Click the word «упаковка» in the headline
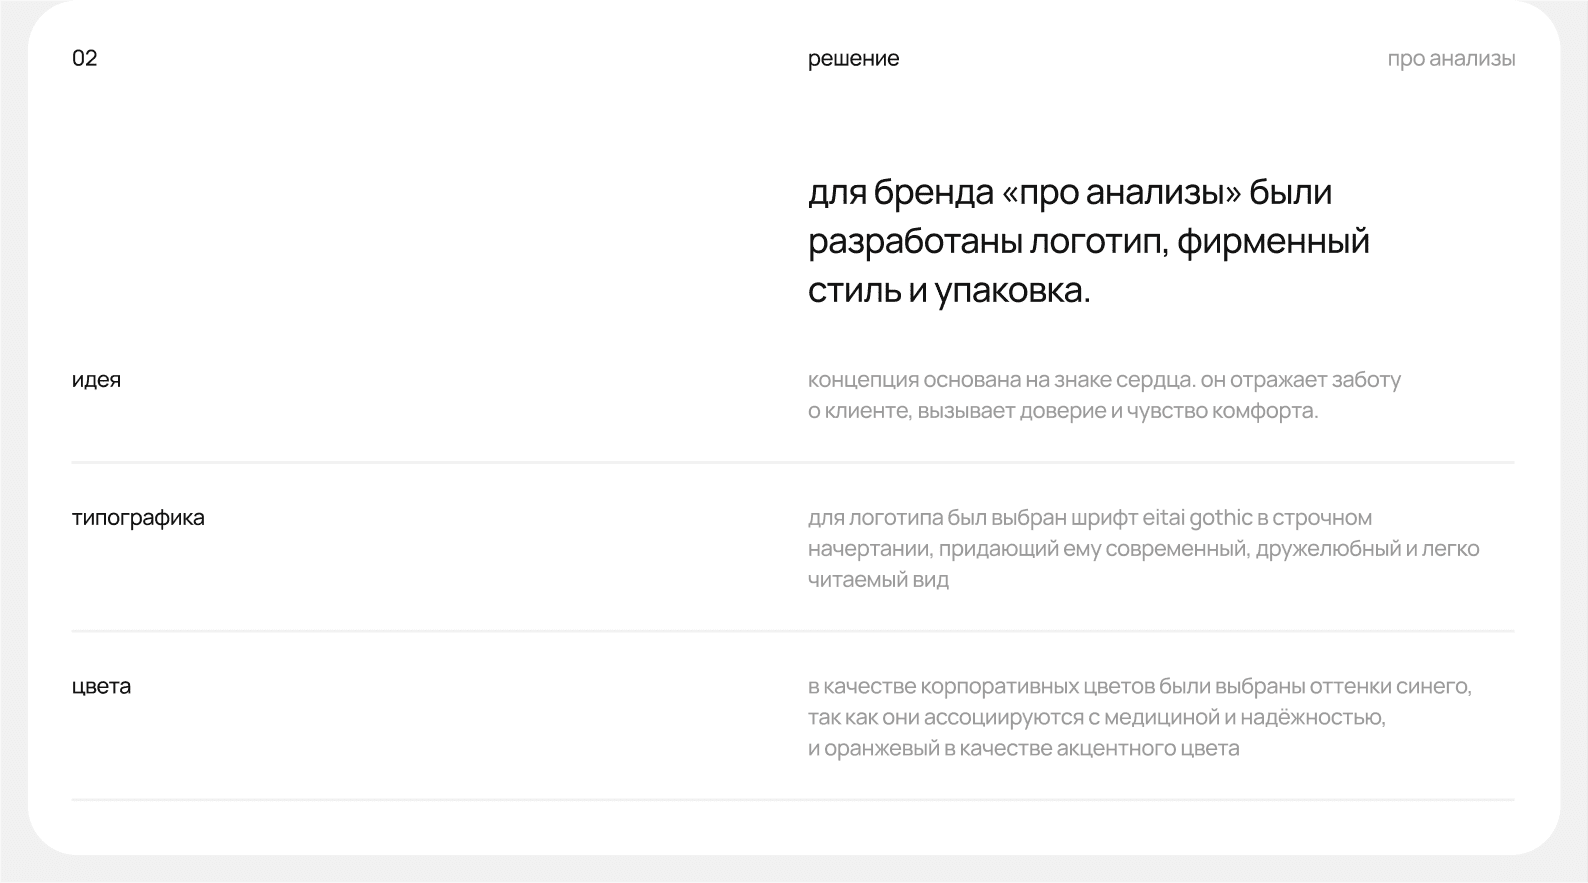This screenshot has width=1588, height=883. point(1012,290)
